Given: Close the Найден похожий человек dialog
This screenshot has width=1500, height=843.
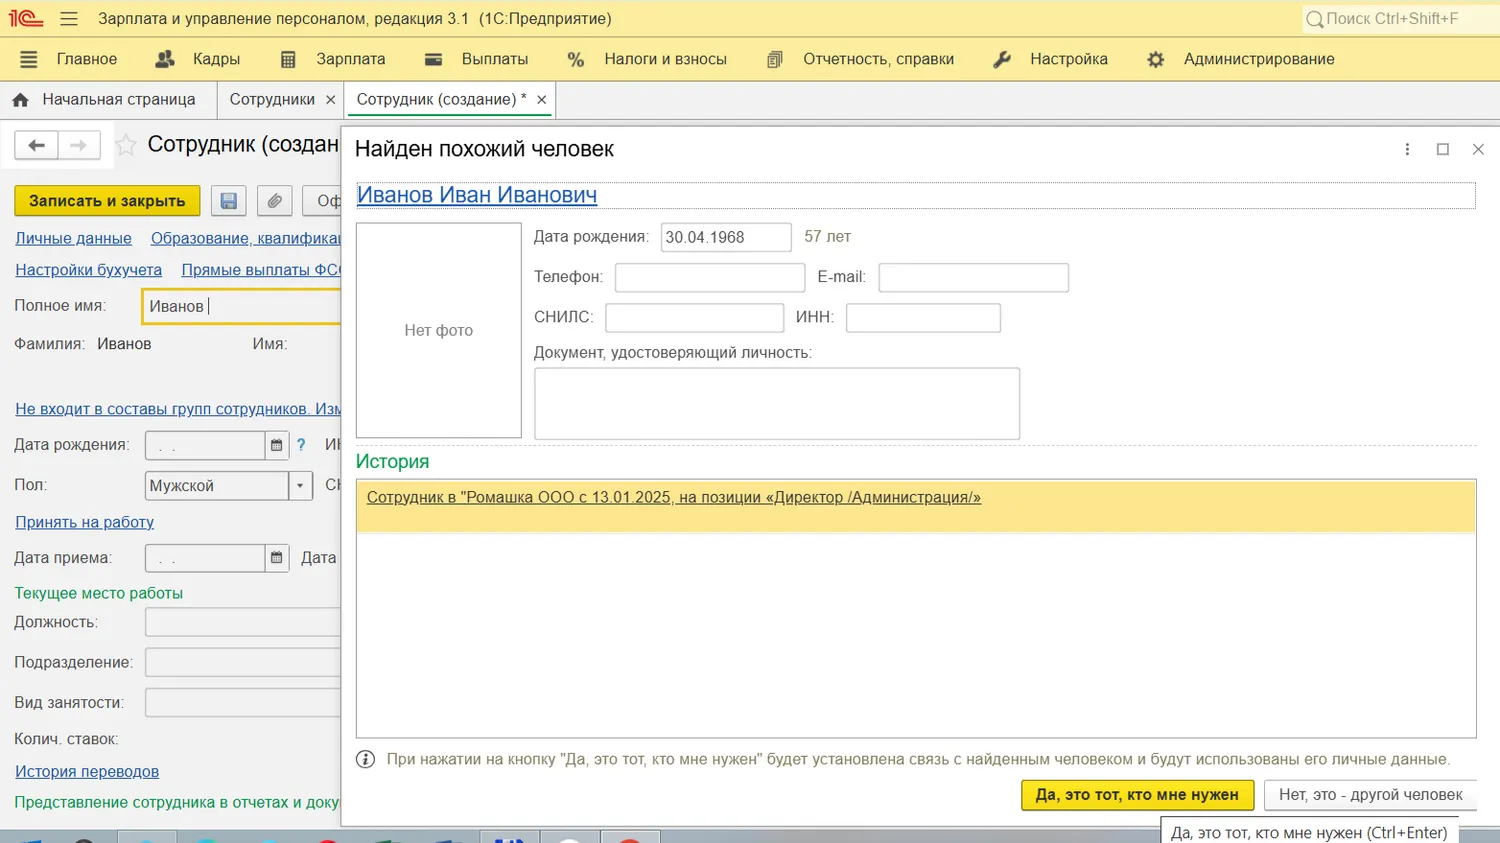Looking at the screenshot, I should (1478, 149).
